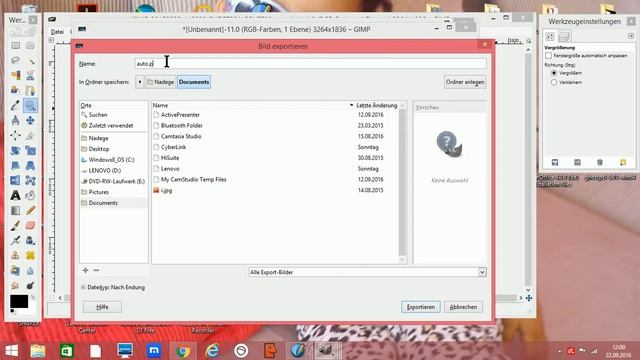Select the Bucket Fill tool

click(30, 196)
